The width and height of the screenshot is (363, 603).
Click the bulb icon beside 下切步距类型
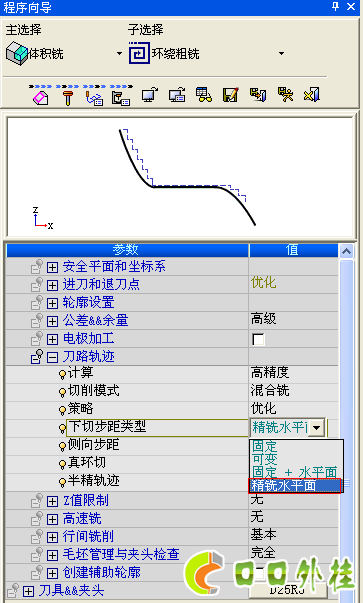click(62, 428)
